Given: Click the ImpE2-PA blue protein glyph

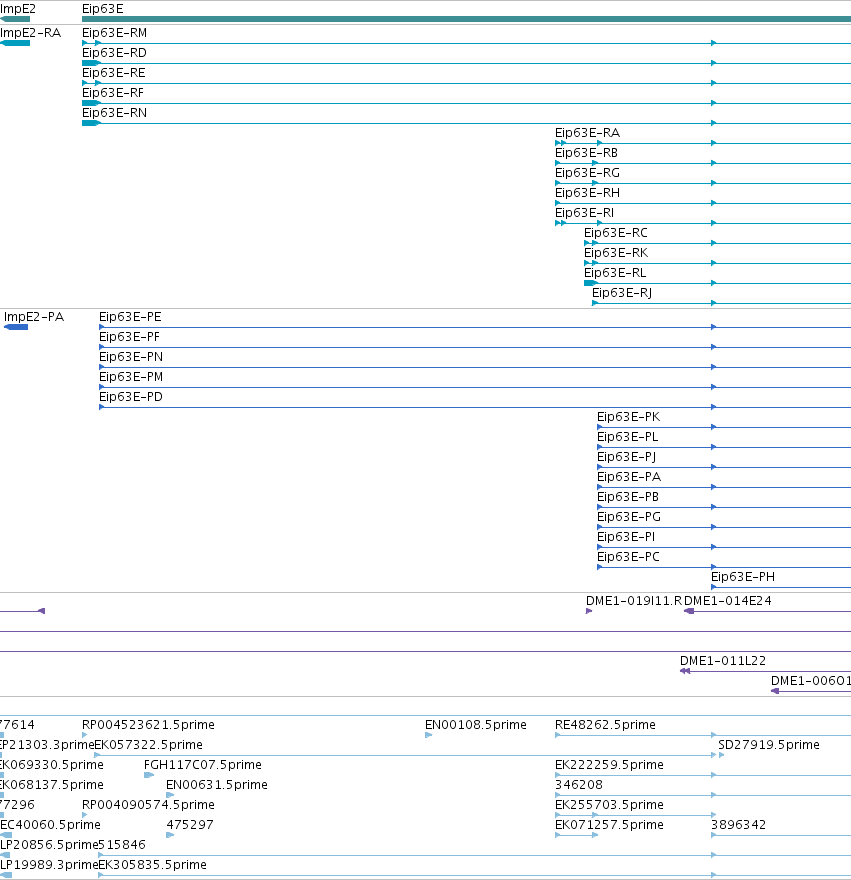Looking at the screenshot, I should tap(16, 327).
